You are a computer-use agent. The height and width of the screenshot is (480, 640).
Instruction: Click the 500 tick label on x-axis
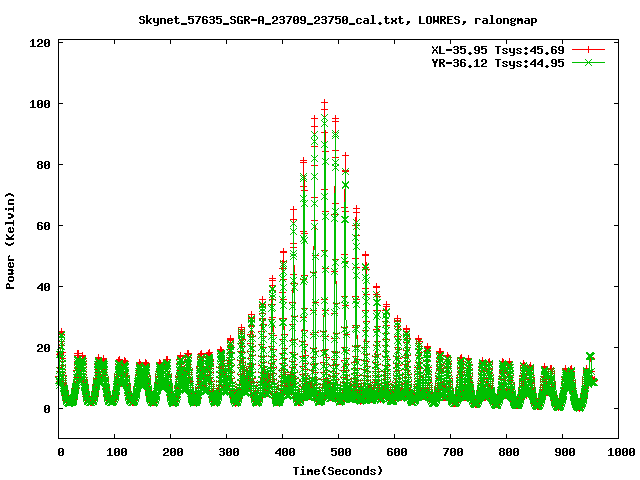338,453
